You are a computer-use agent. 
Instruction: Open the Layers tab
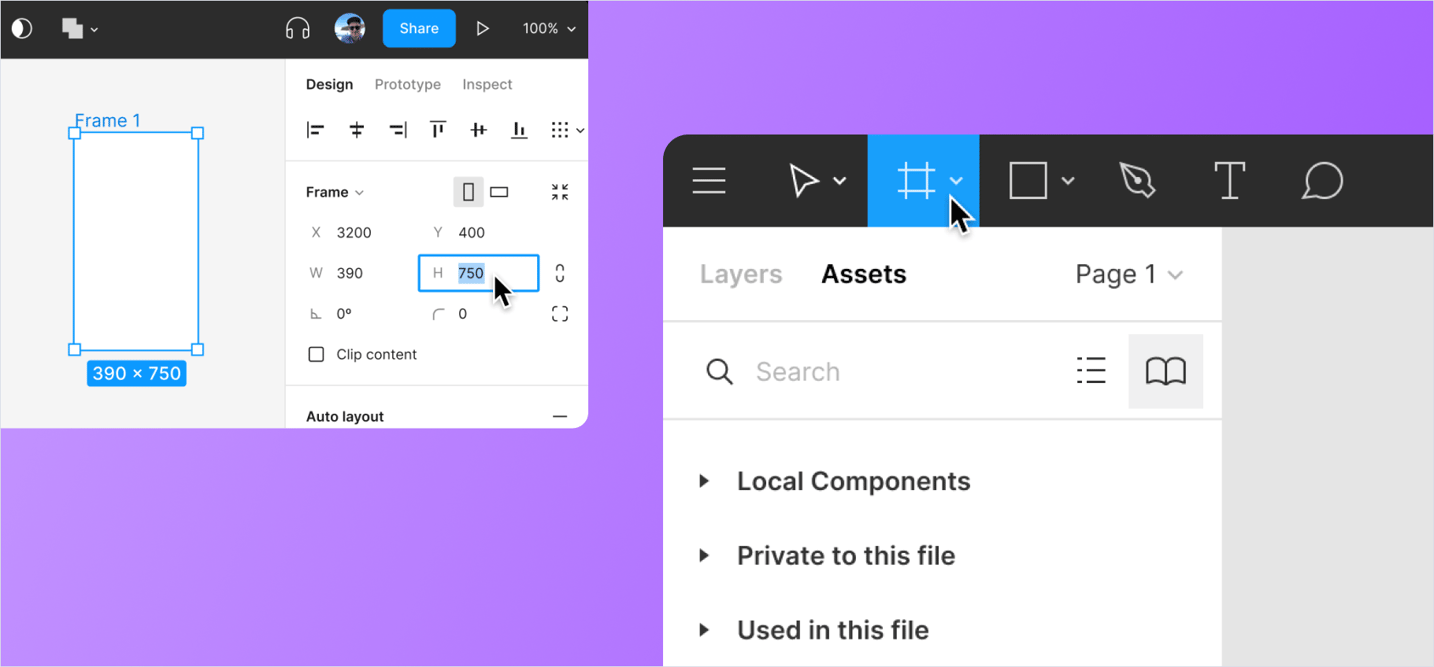pyautogui.click(x=741, y=273)
